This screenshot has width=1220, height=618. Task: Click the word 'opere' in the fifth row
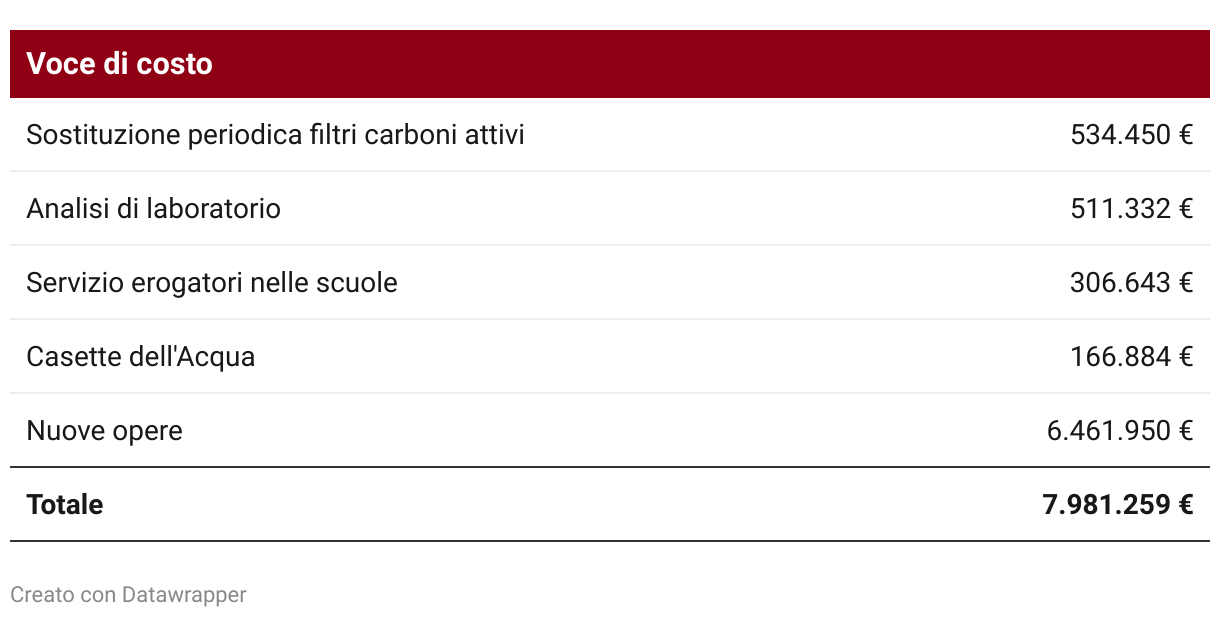coord(148,430)
